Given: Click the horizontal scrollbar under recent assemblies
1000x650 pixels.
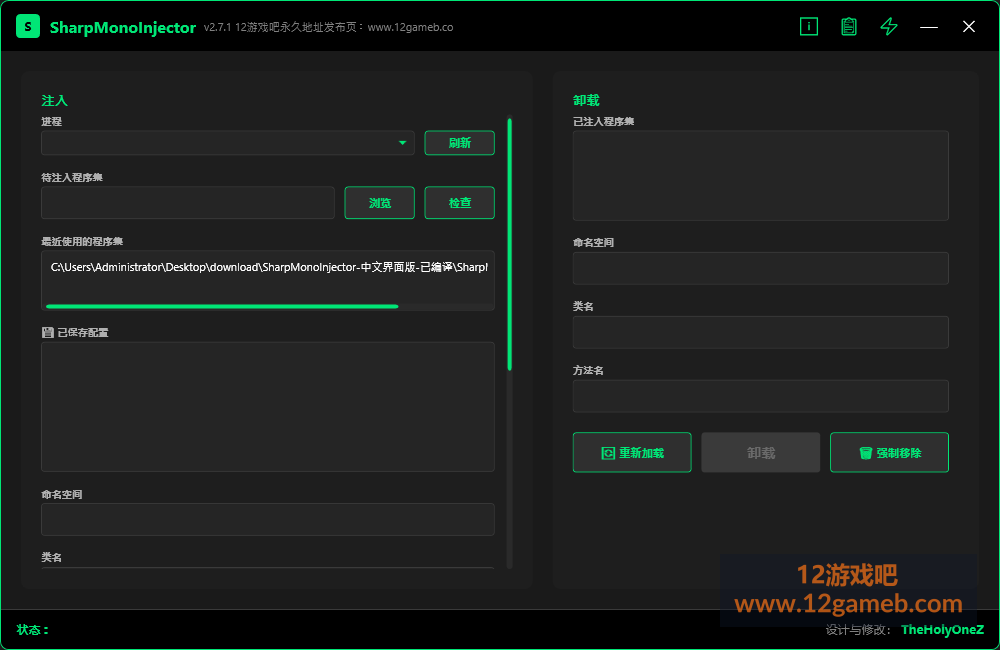Looking at the screenshot, I should coord(222,306).
